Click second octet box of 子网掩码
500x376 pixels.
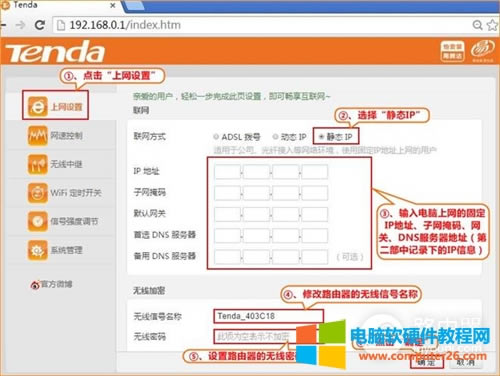(256, 193)
